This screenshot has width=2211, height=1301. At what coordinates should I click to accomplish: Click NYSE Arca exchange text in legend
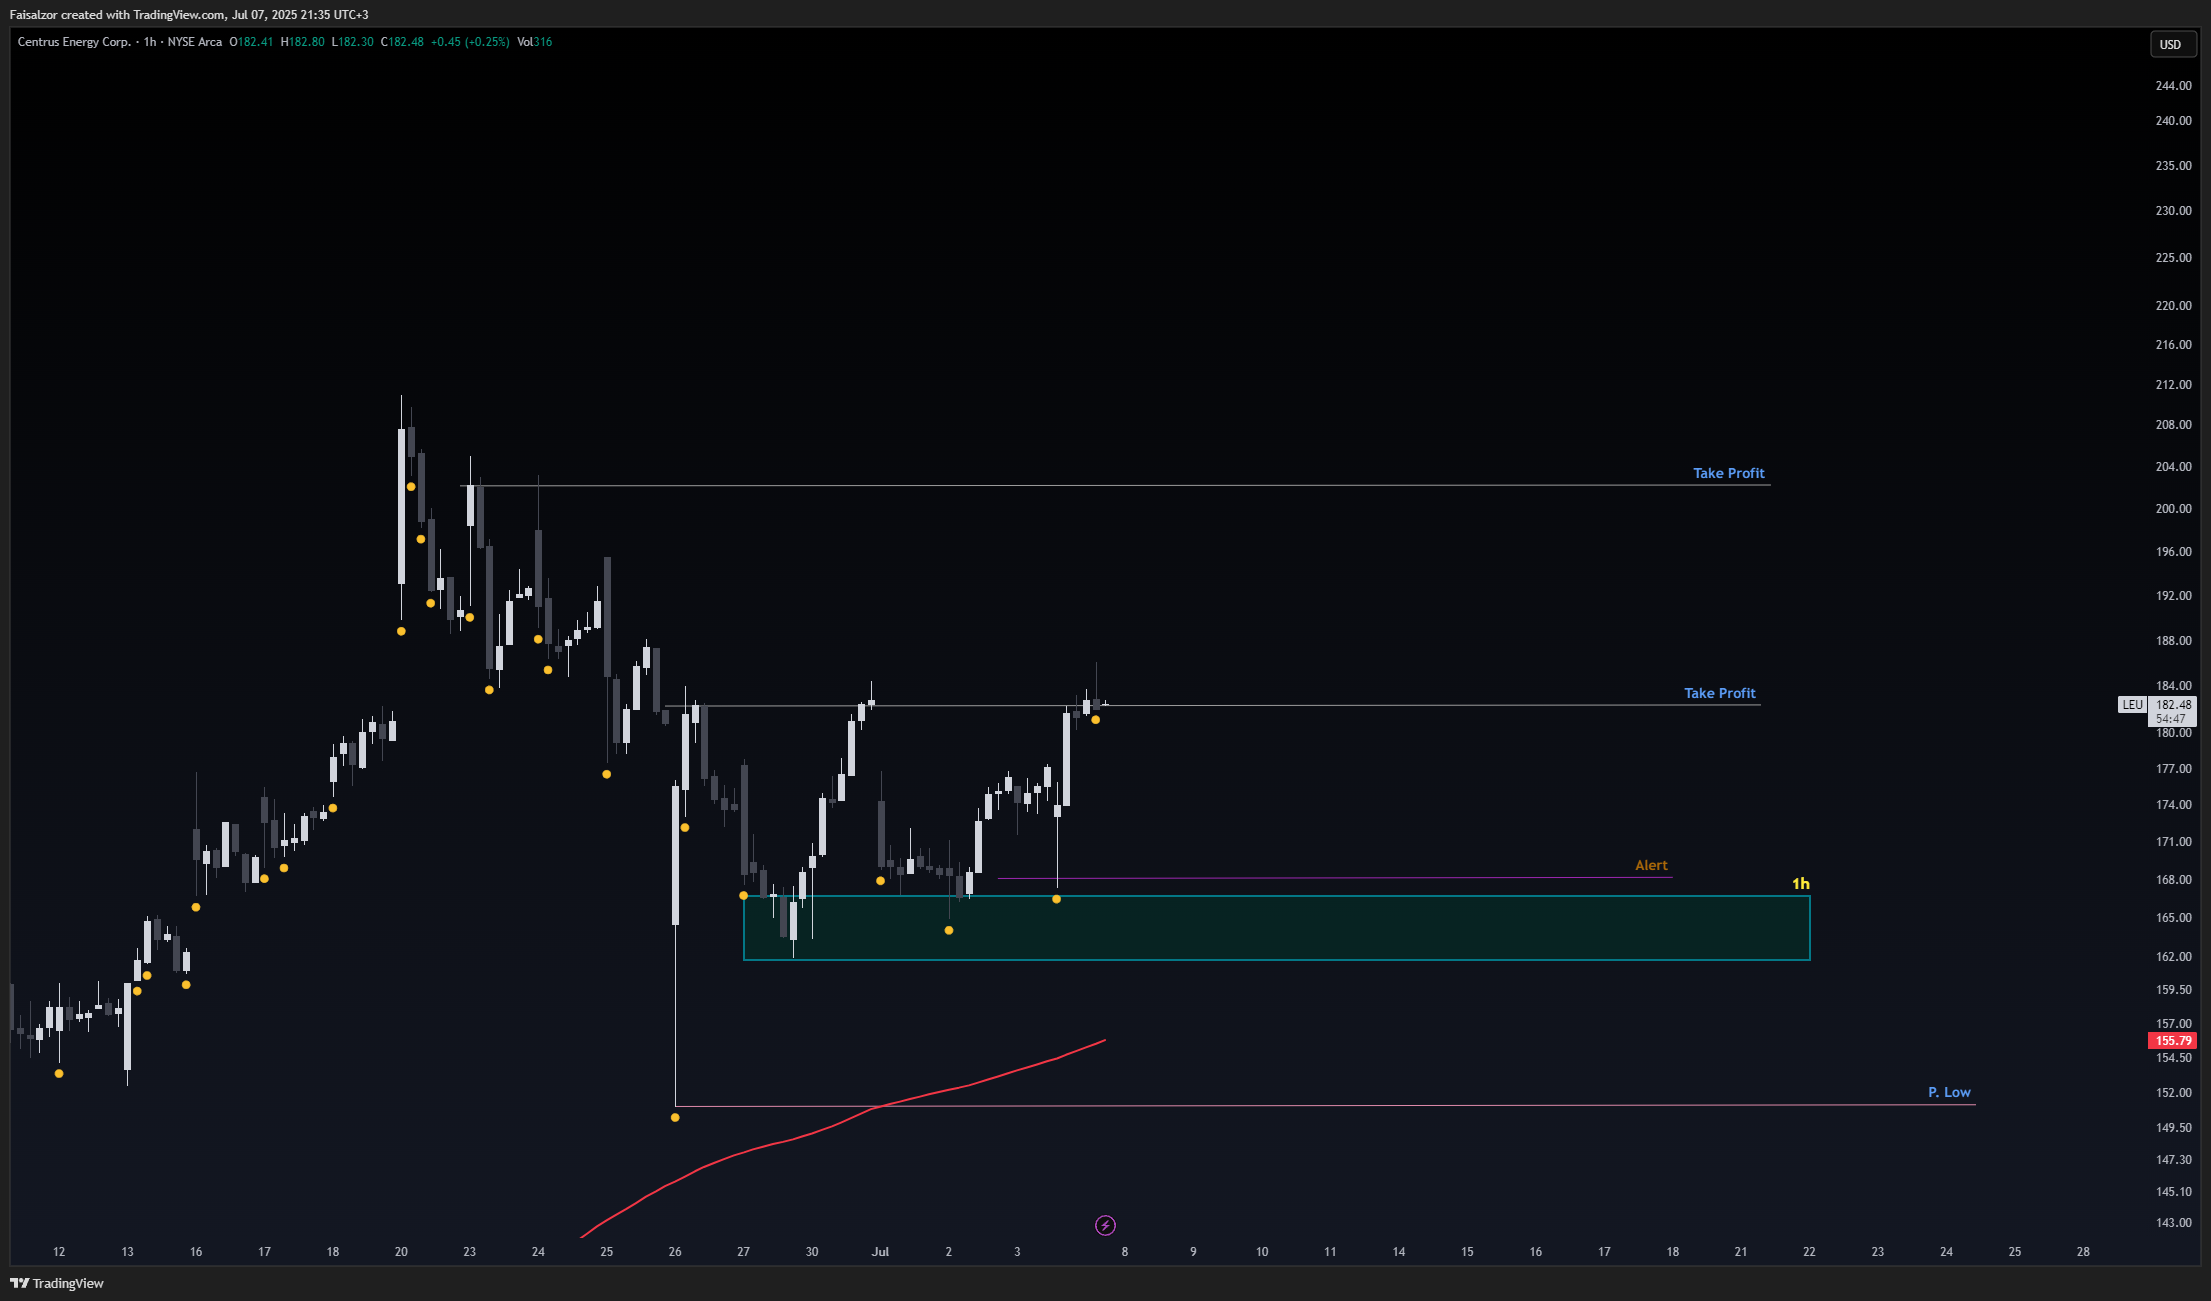tap(195, 42)
